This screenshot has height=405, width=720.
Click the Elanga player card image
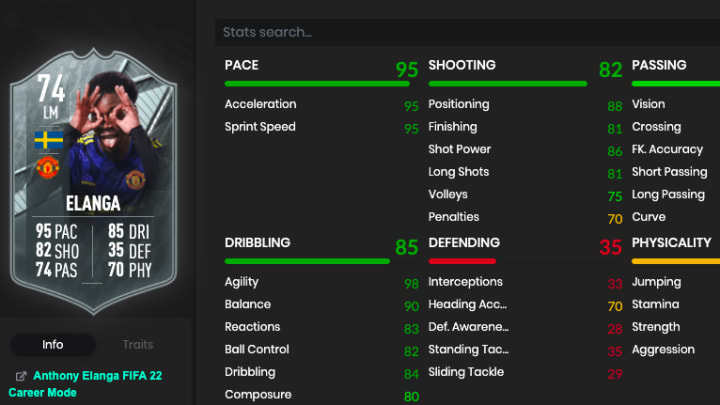click(94, 181)
